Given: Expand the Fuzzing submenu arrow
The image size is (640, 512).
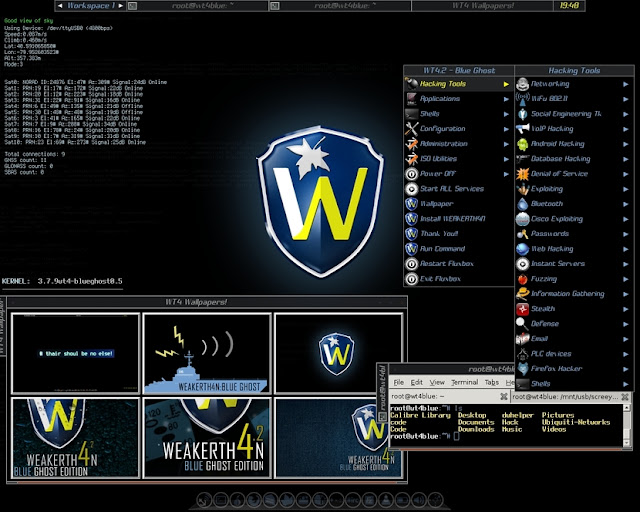Looking at the screenshot, I should tap(626, 279).
